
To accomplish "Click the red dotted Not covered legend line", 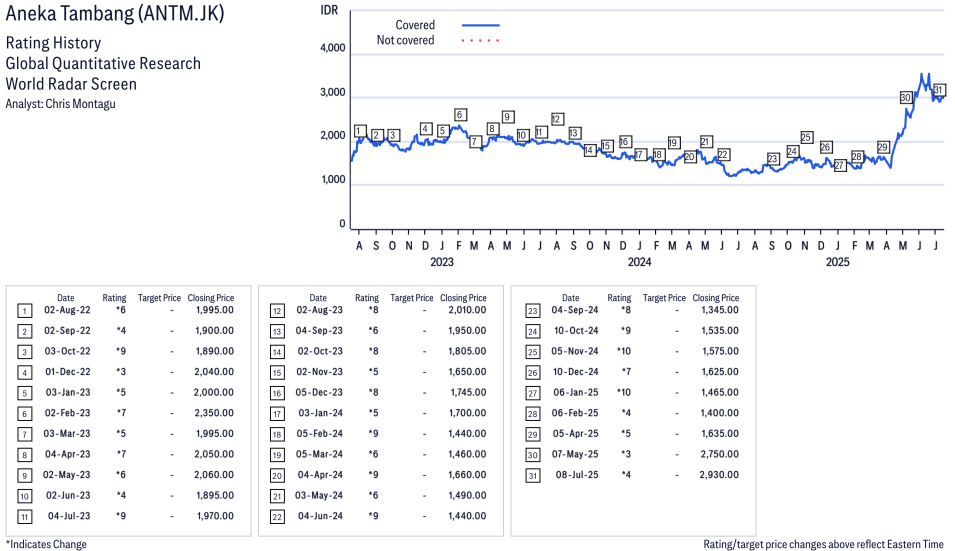I will pyautogui.click(x=481, y=41).
